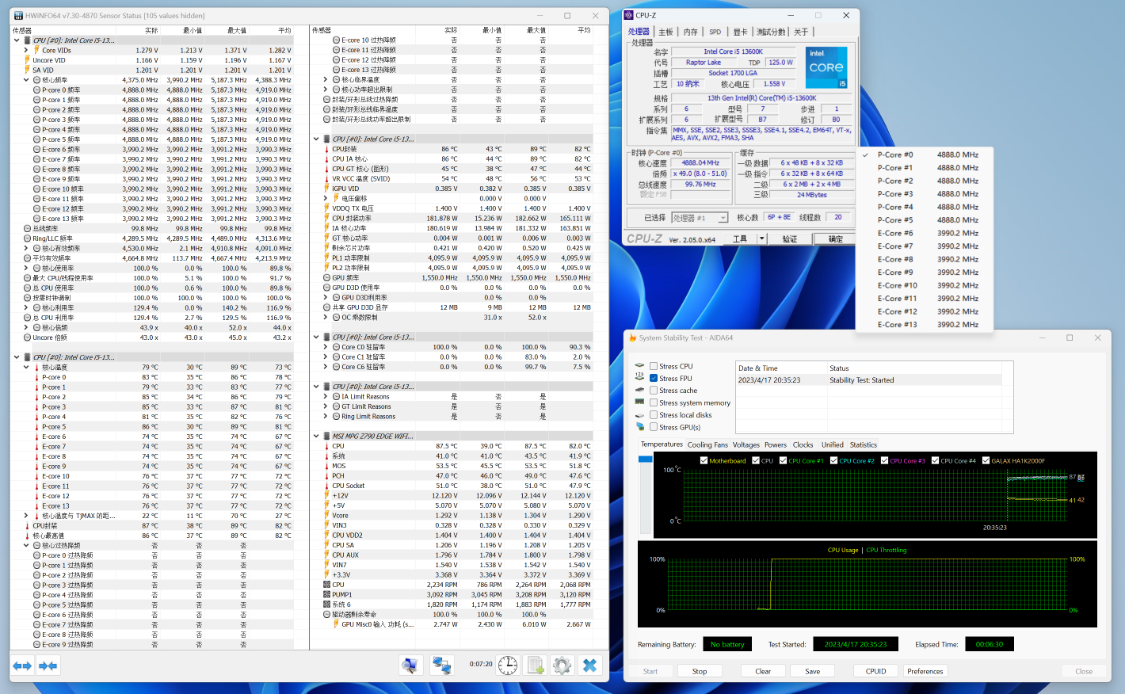Enable the Stress CPU checkbox

[654, 366]
